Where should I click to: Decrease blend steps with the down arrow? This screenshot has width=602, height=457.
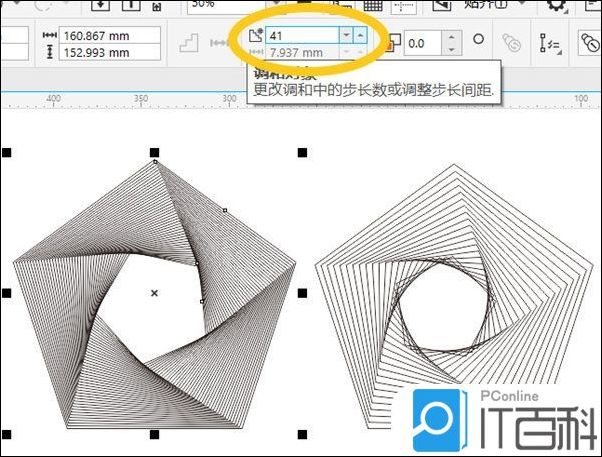click(x=346, y=36)
